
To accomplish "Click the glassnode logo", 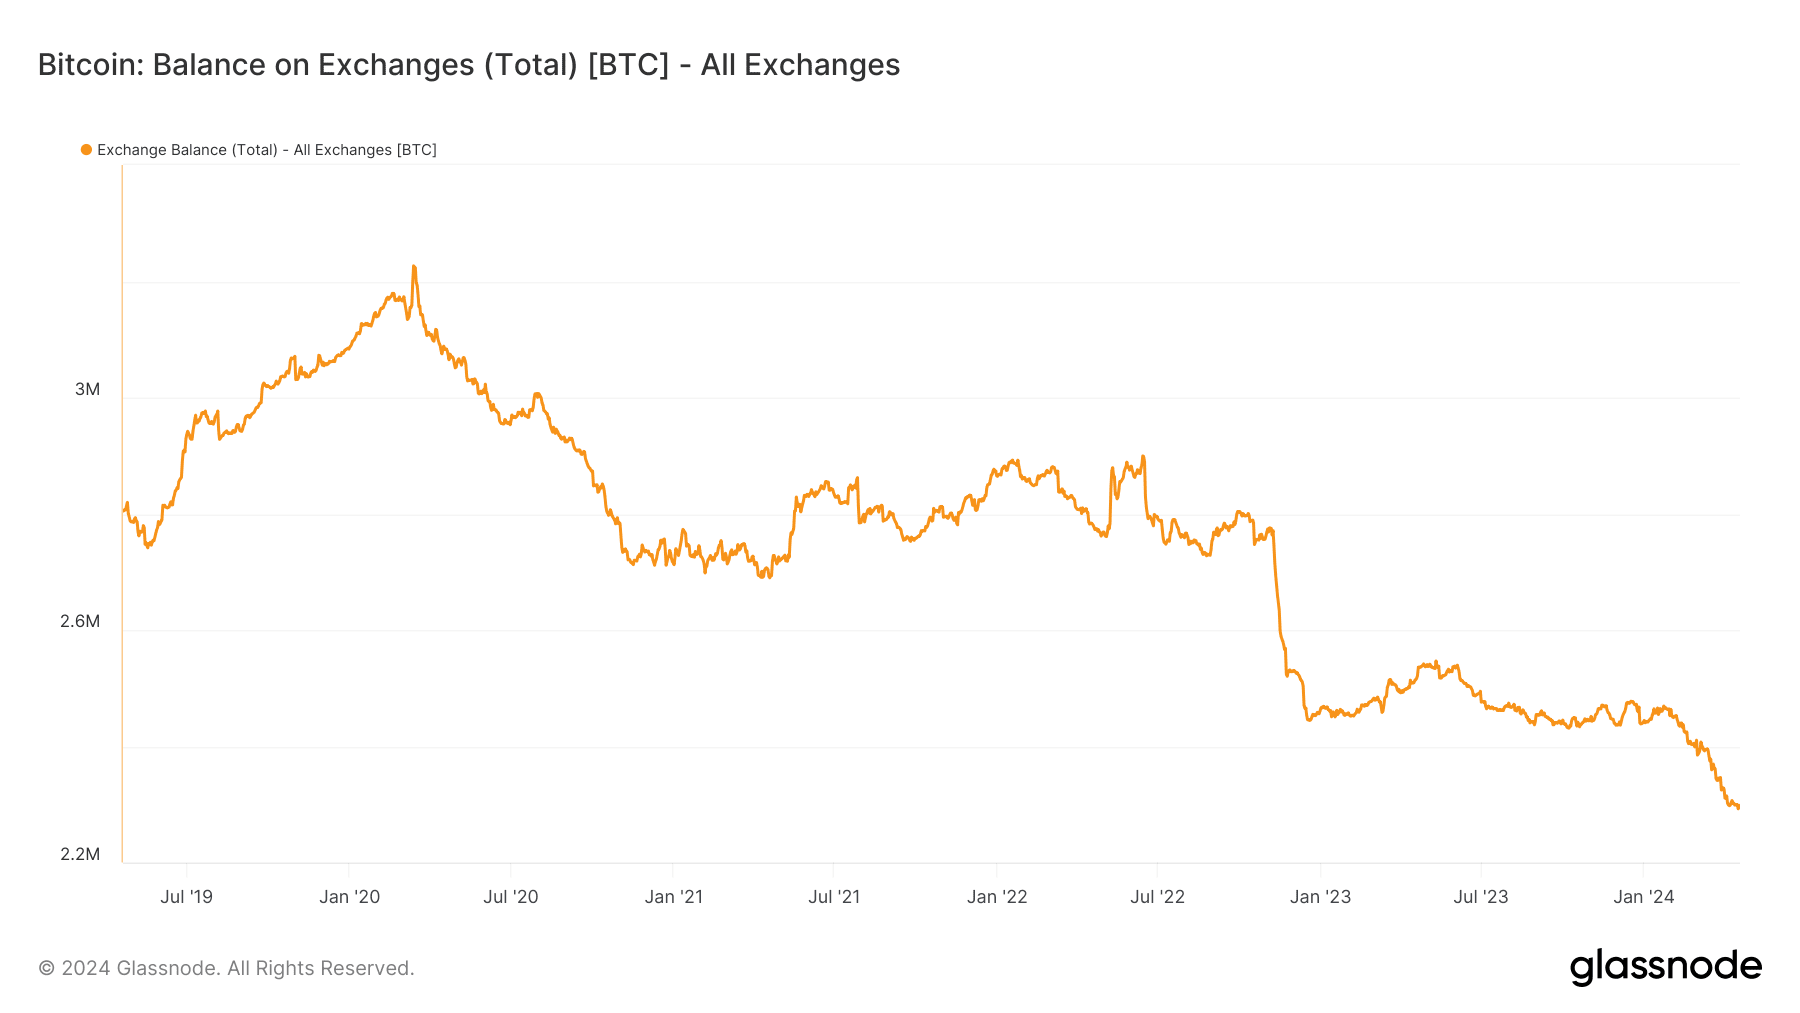I will (x=1665, y=967).
